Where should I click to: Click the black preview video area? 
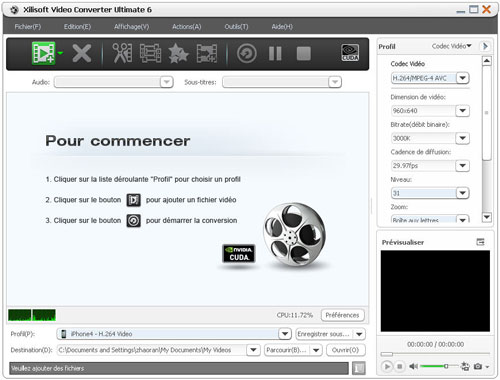pyautogui.click(x=435, y=291)
